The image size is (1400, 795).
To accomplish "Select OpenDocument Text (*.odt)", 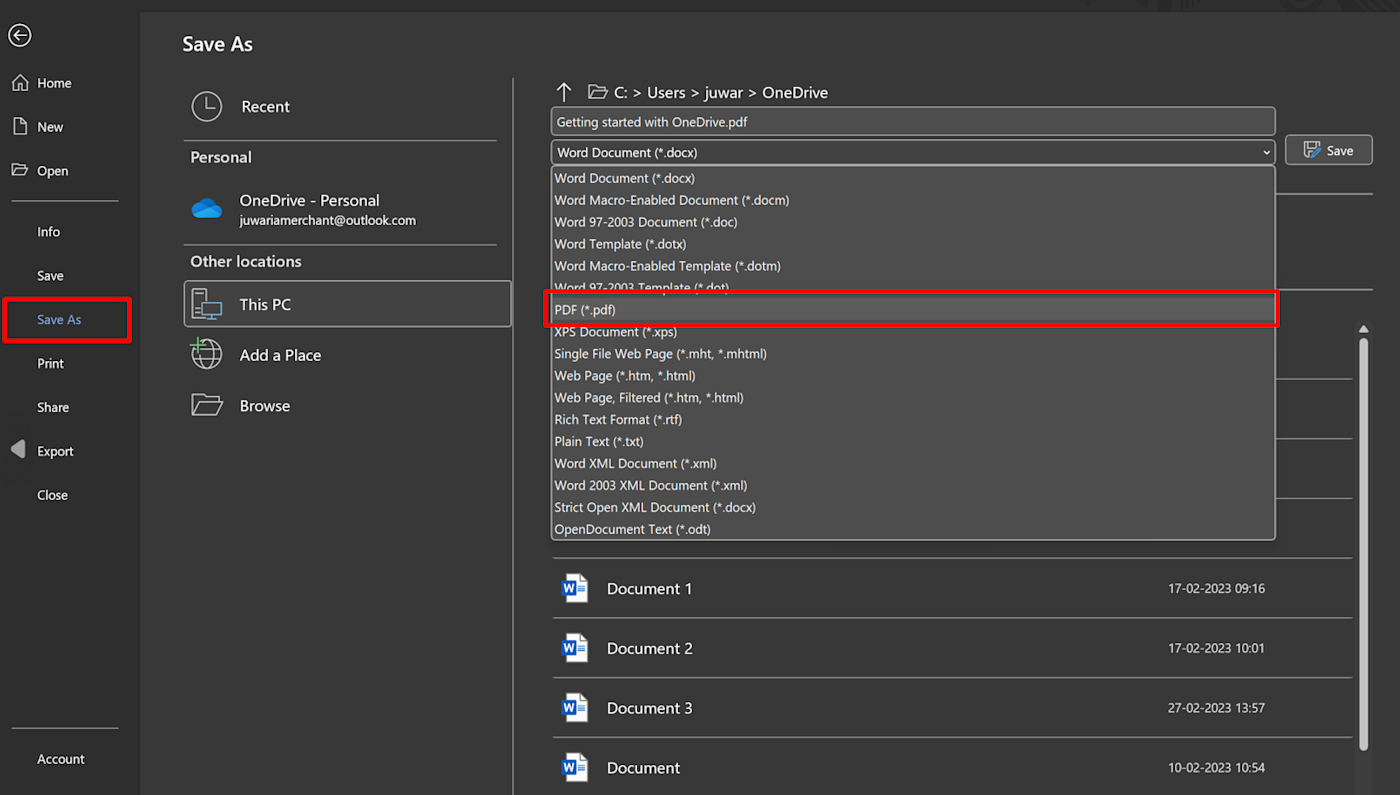I will tap(913, 530).
